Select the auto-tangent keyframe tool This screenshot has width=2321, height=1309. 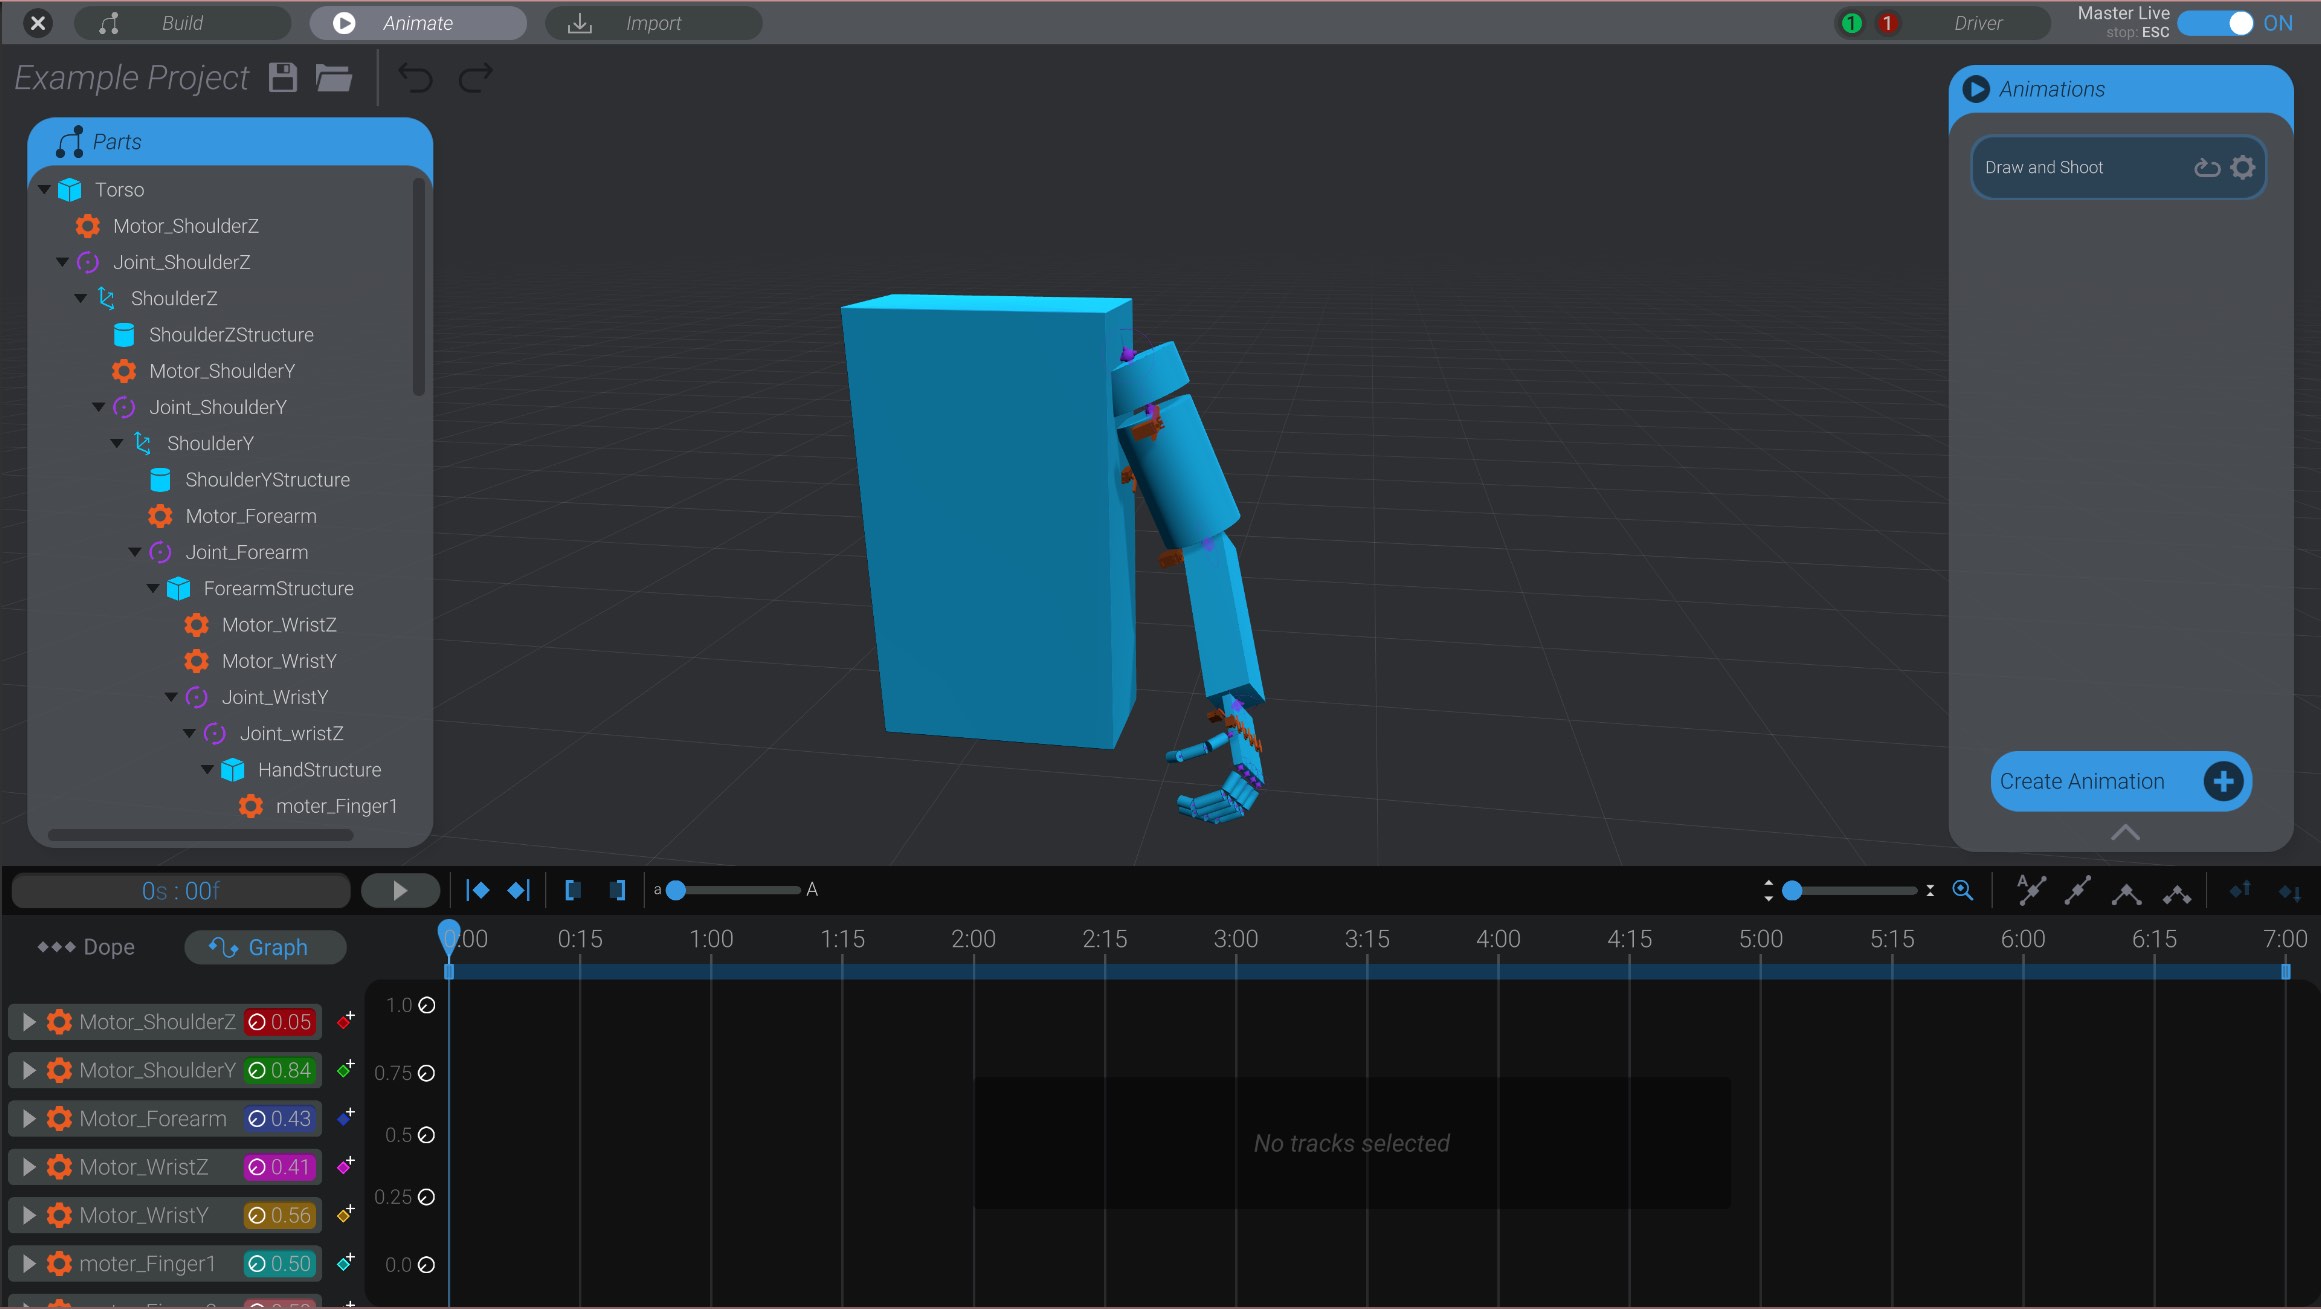2031,890
